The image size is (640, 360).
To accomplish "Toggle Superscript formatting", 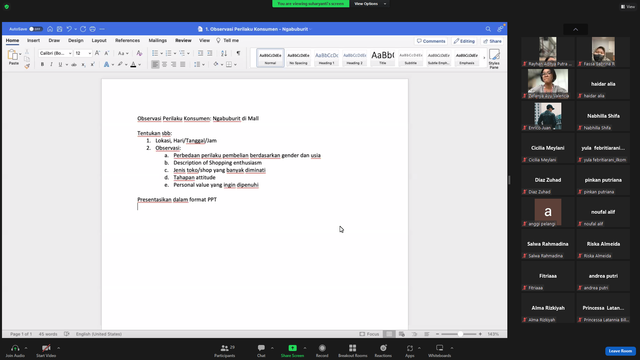I will tap(93, 64).
